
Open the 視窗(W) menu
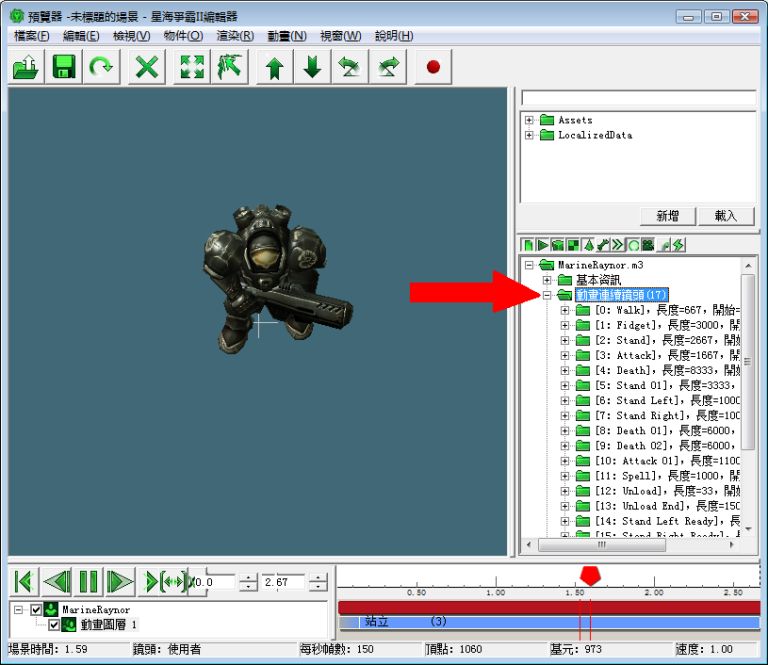click(340, 36)
